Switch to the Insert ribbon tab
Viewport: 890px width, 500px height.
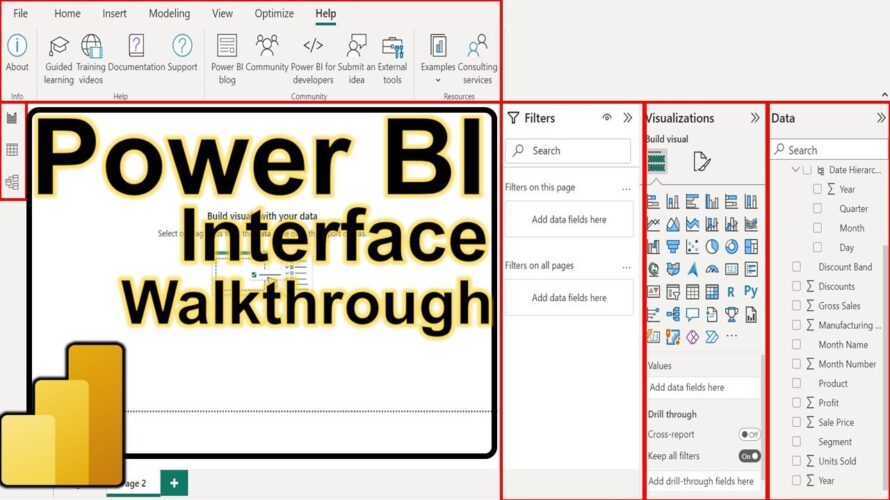pyautogui.click(x=114, y=13)
